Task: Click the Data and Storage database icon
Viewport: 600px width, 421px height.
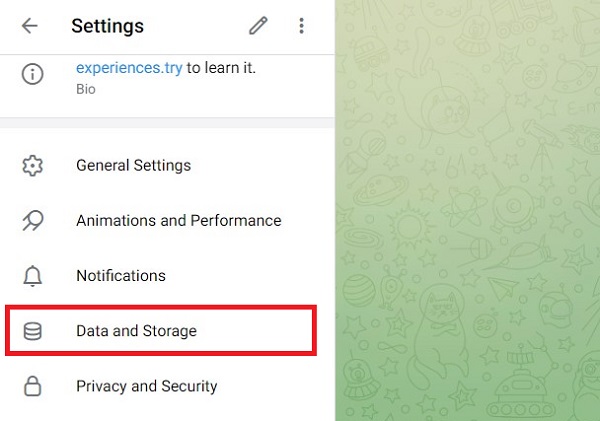Action: click(x=33, y=331)
